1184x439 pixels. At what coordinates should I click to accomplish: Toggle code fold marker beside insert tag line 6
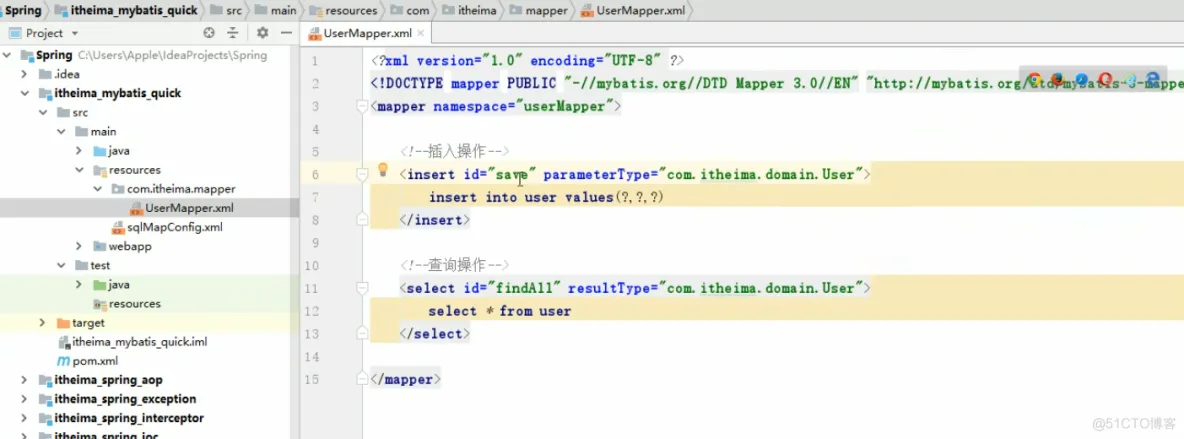(x=362, y=175)
